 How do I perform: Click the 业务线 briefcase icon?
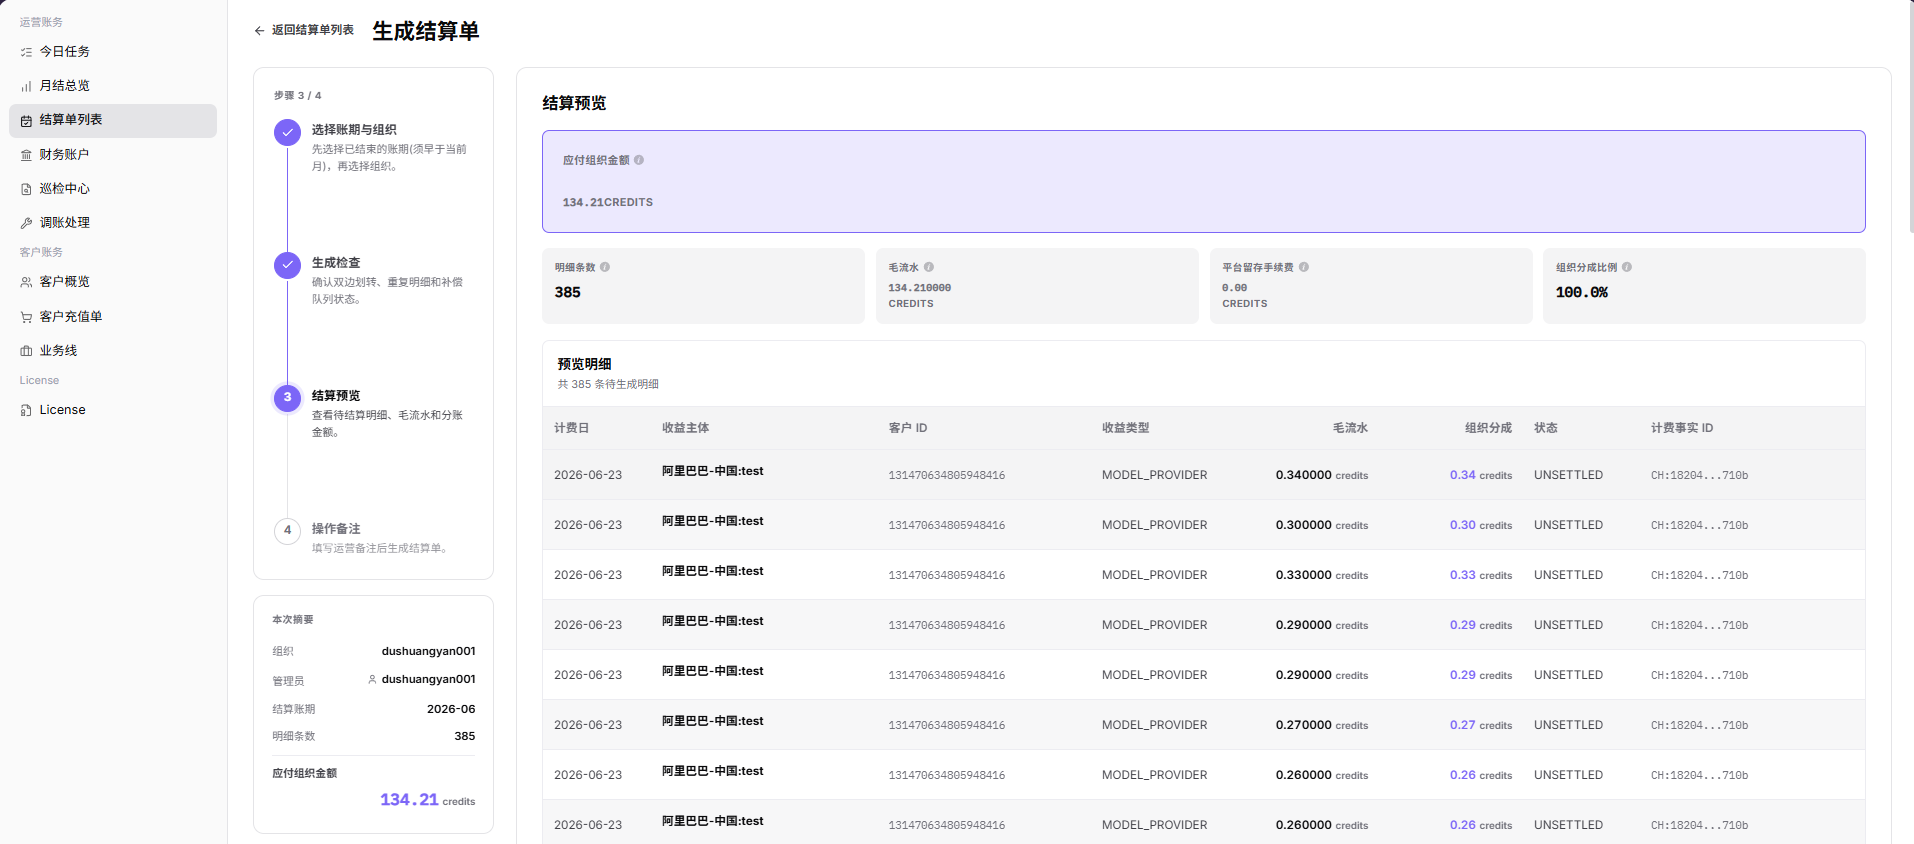pos(26,351)
